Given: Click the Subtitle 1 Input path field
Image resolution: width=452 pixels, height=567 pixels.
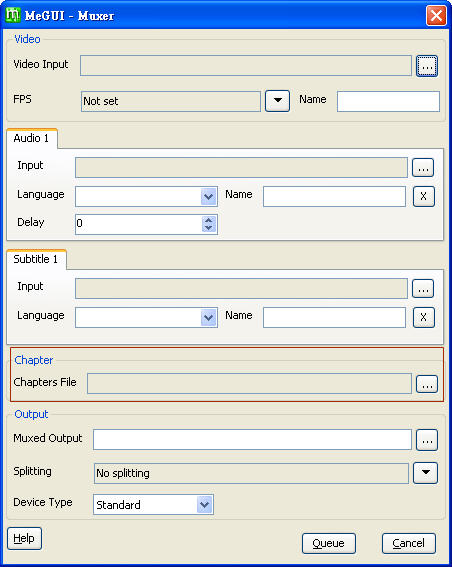Looking at the screenshot, I should pyautogui.click(x=241, y=289).
